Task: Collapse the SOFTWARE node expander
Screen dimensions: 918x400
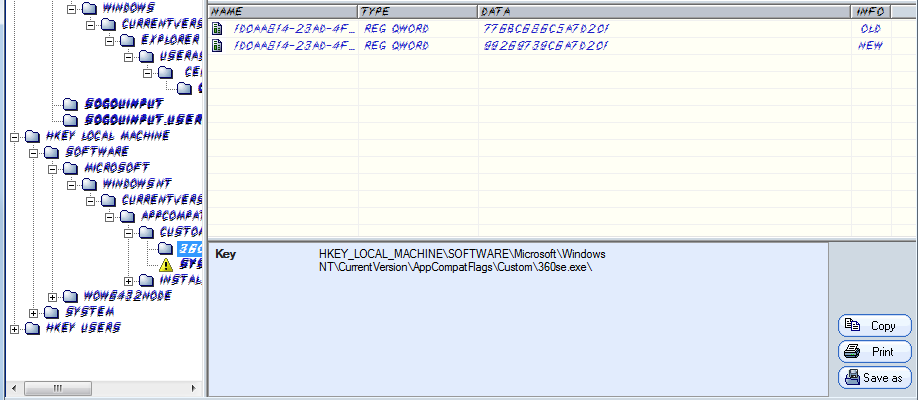Action: [x=33, y=152]
